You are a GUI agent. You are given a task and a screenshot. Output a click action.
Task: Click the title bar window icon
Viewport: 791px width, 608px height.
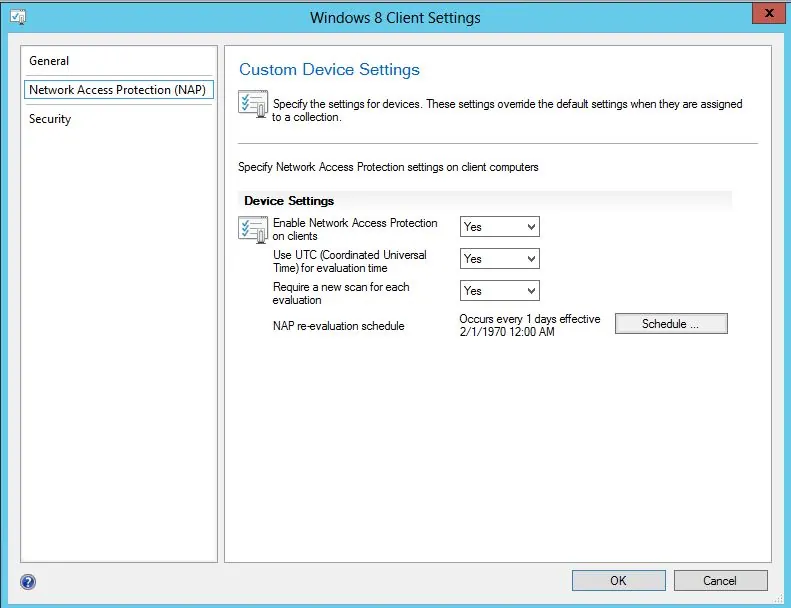point(18,17)
